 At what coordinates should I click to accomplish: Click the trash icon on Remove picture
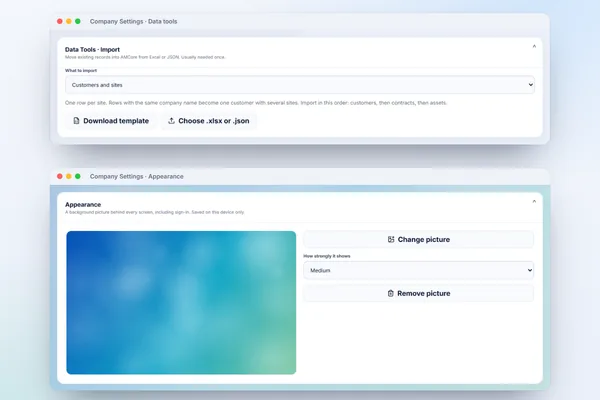[x=390, y=294]
